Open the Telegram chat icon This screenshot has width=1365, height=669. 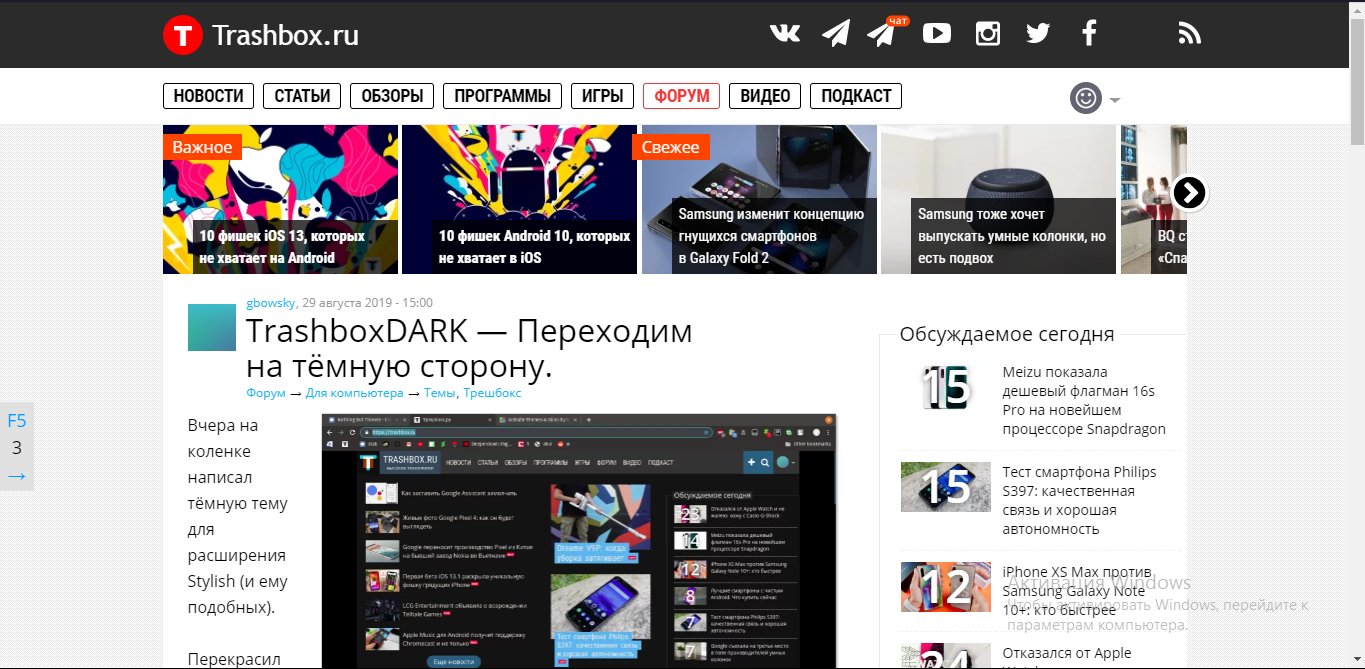(883, 32)
